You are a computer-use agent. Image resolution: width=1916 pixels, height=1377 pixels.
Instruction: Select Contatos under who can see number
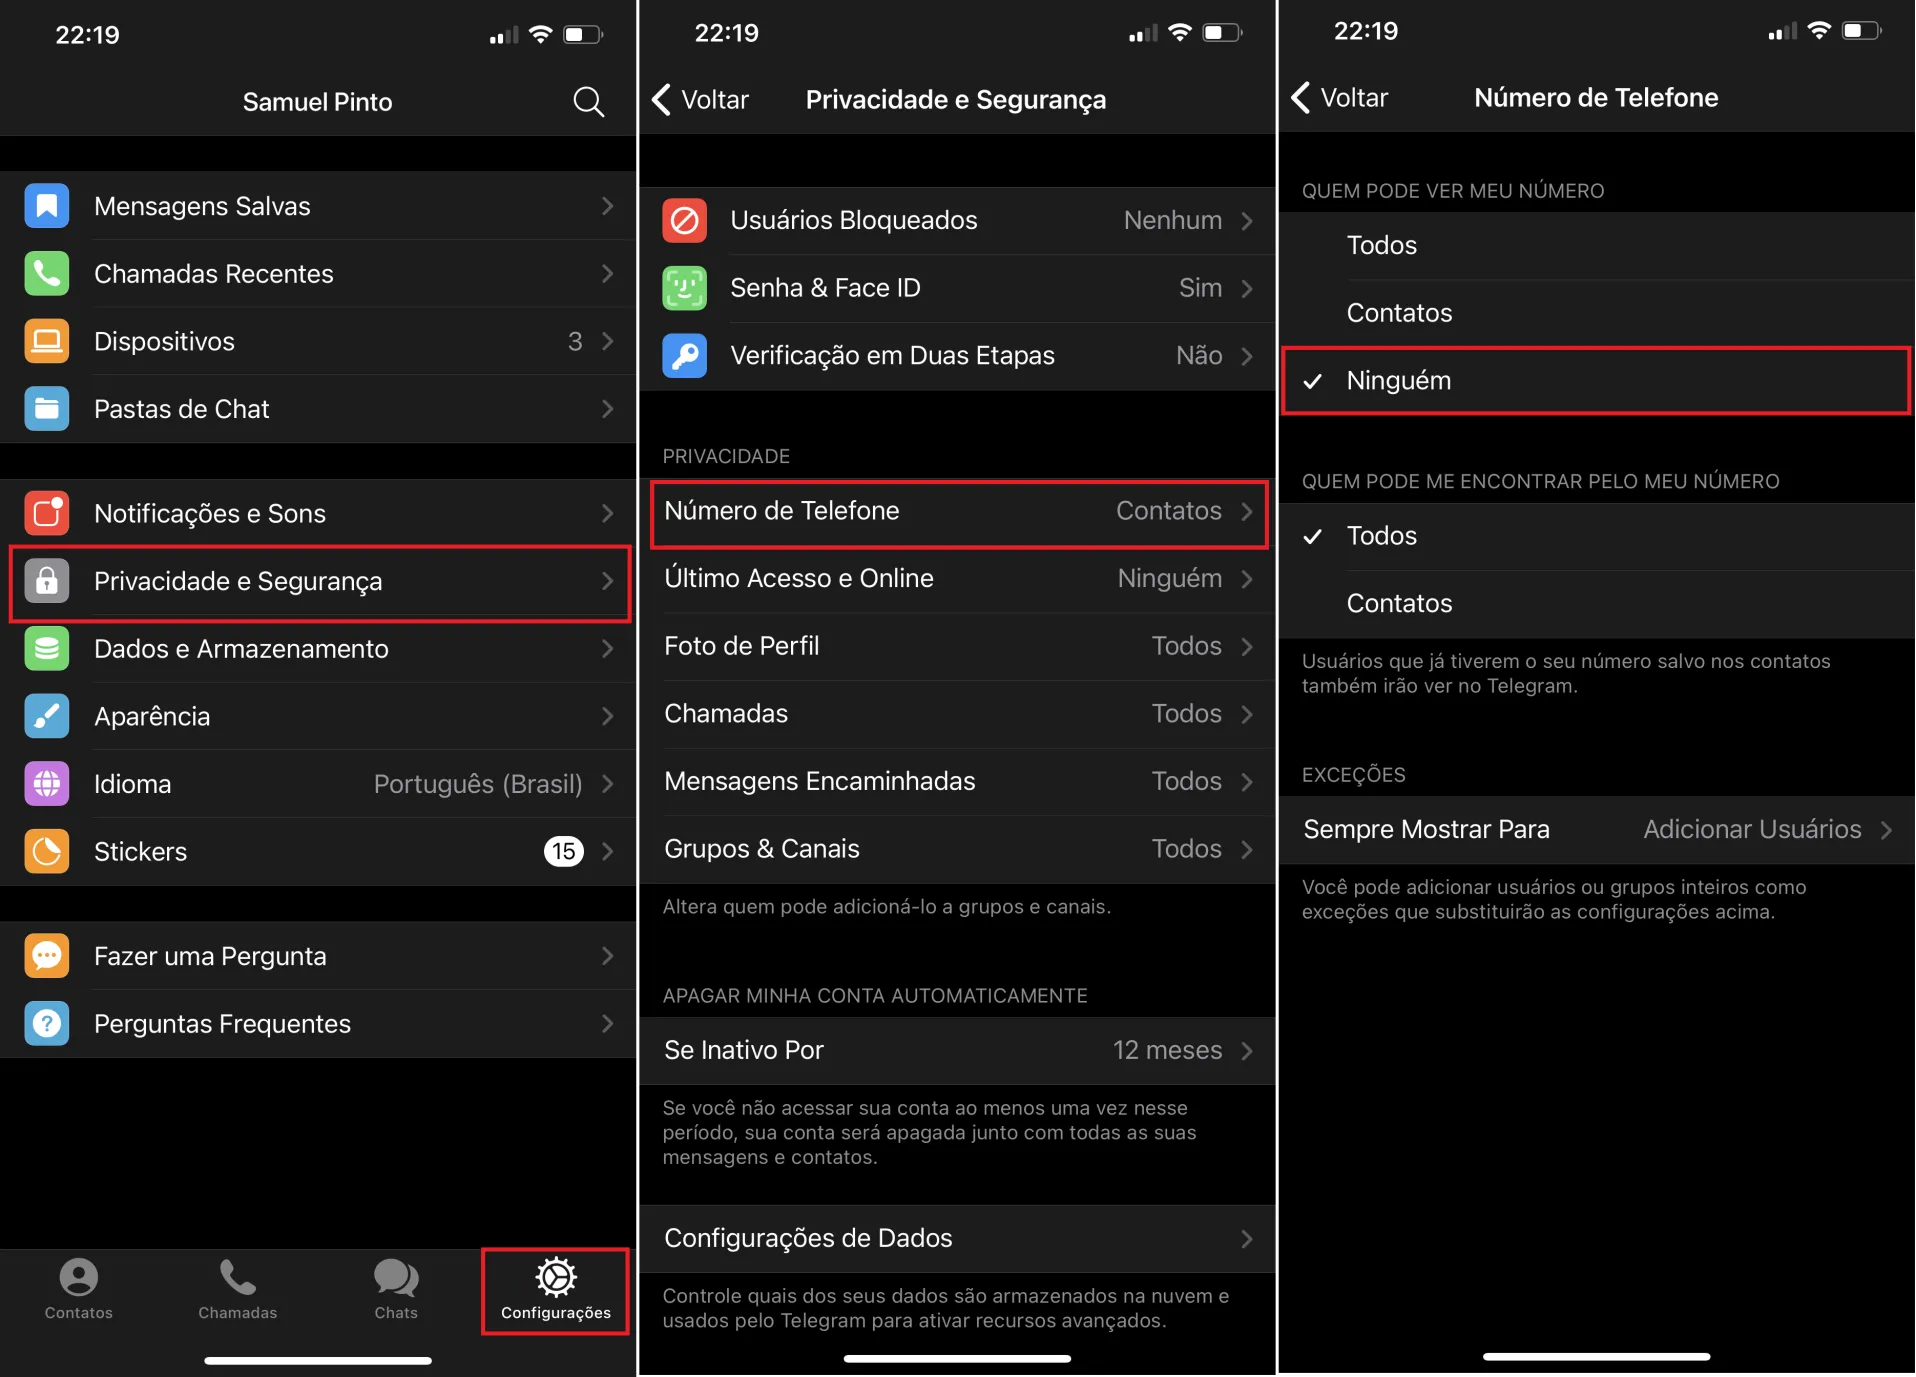click(x=1597, y=313)
